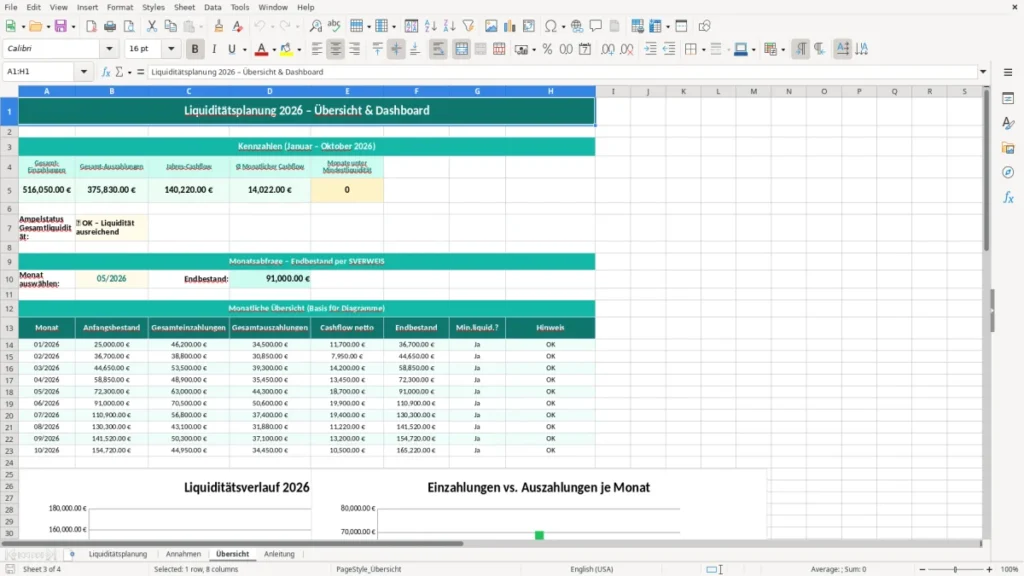
Task: Run the Spelling check
Action: click(334, 26)
